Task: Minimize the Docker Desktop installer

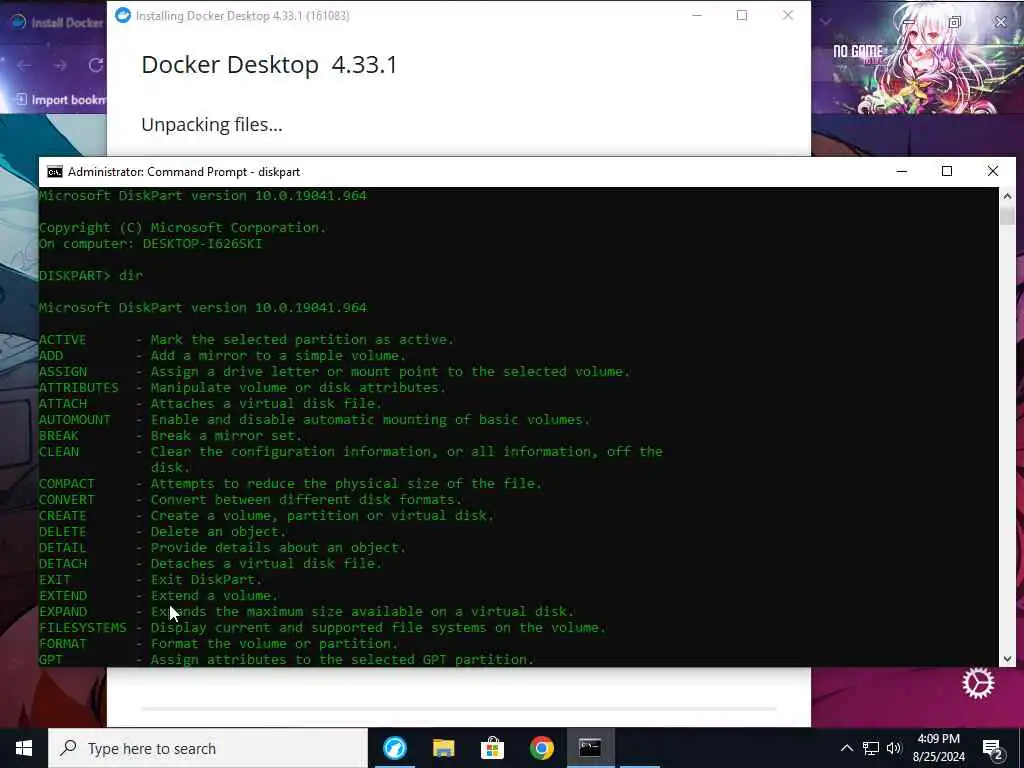Action: 697,15
